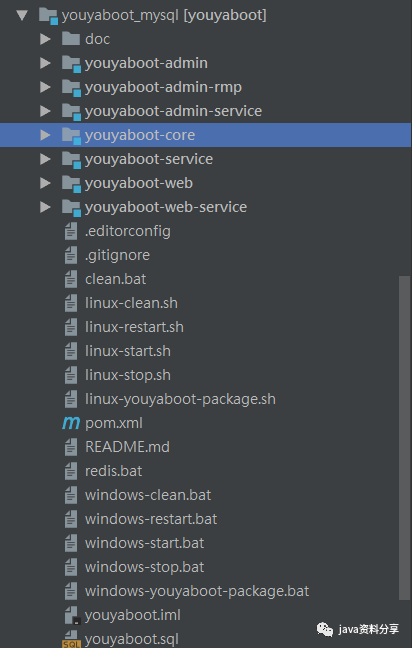The image size is (412, 648).
Task: Select the linux-stop.sh file name
Action: [x=128, y=375]
